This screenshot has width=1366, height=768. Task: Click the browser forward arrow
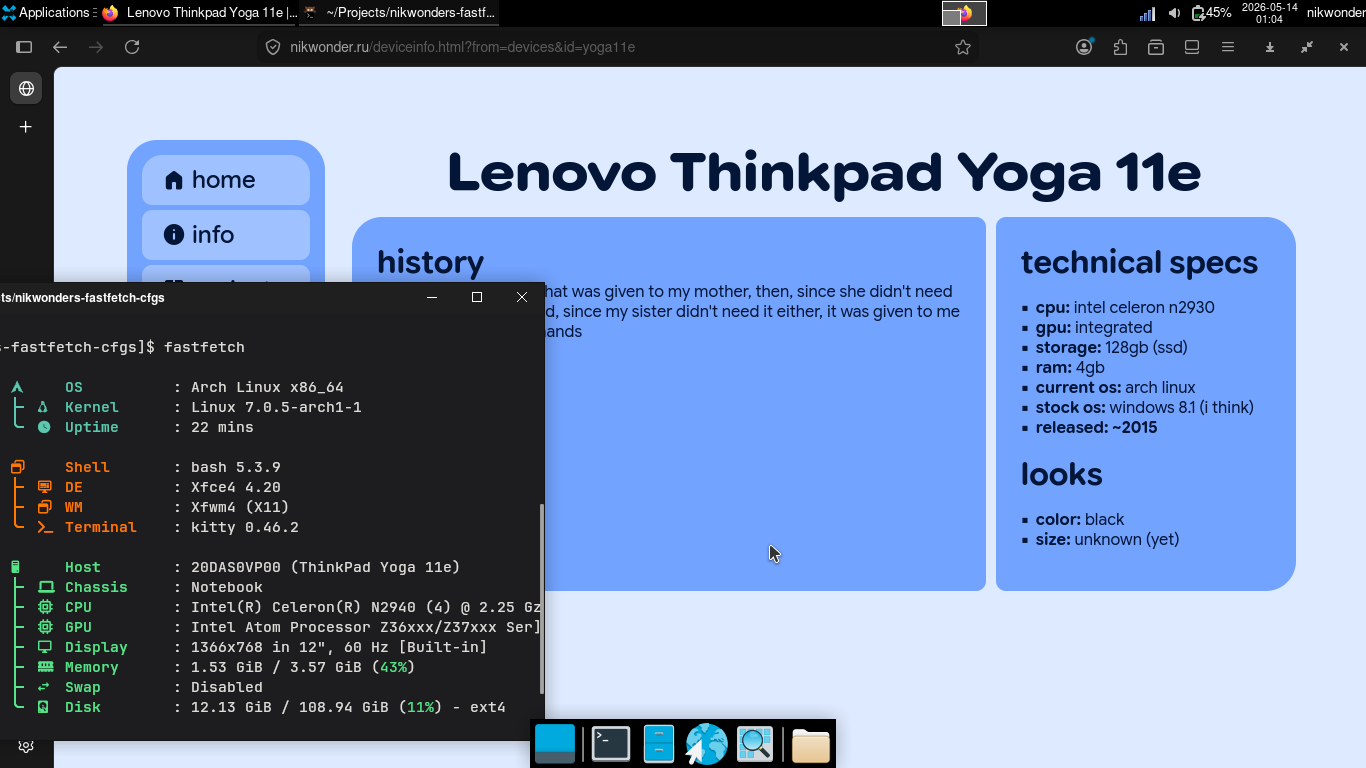96,47
